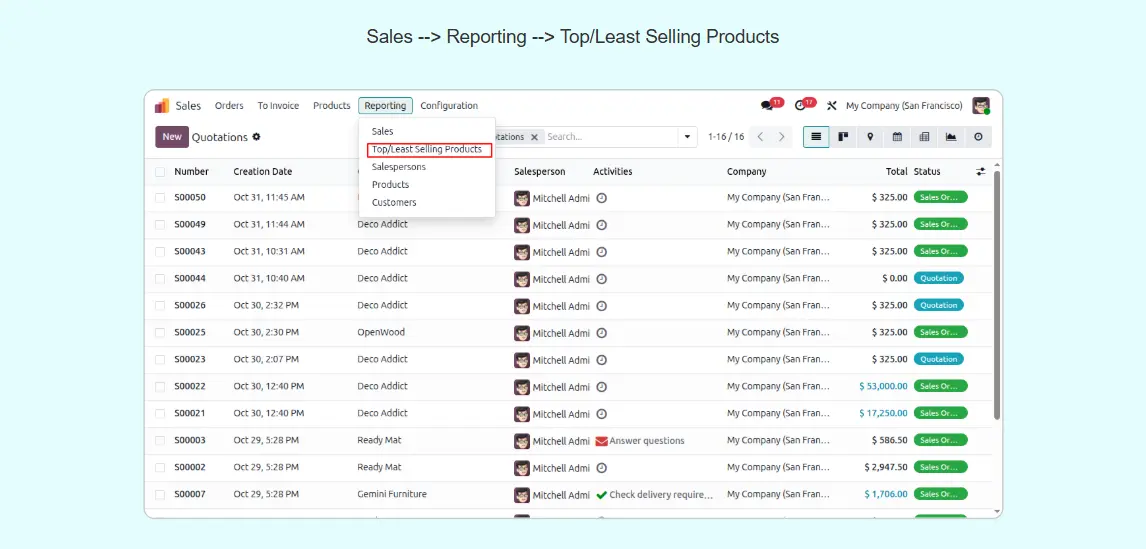Click the Quotations settings gear icon

click(256, 137)
